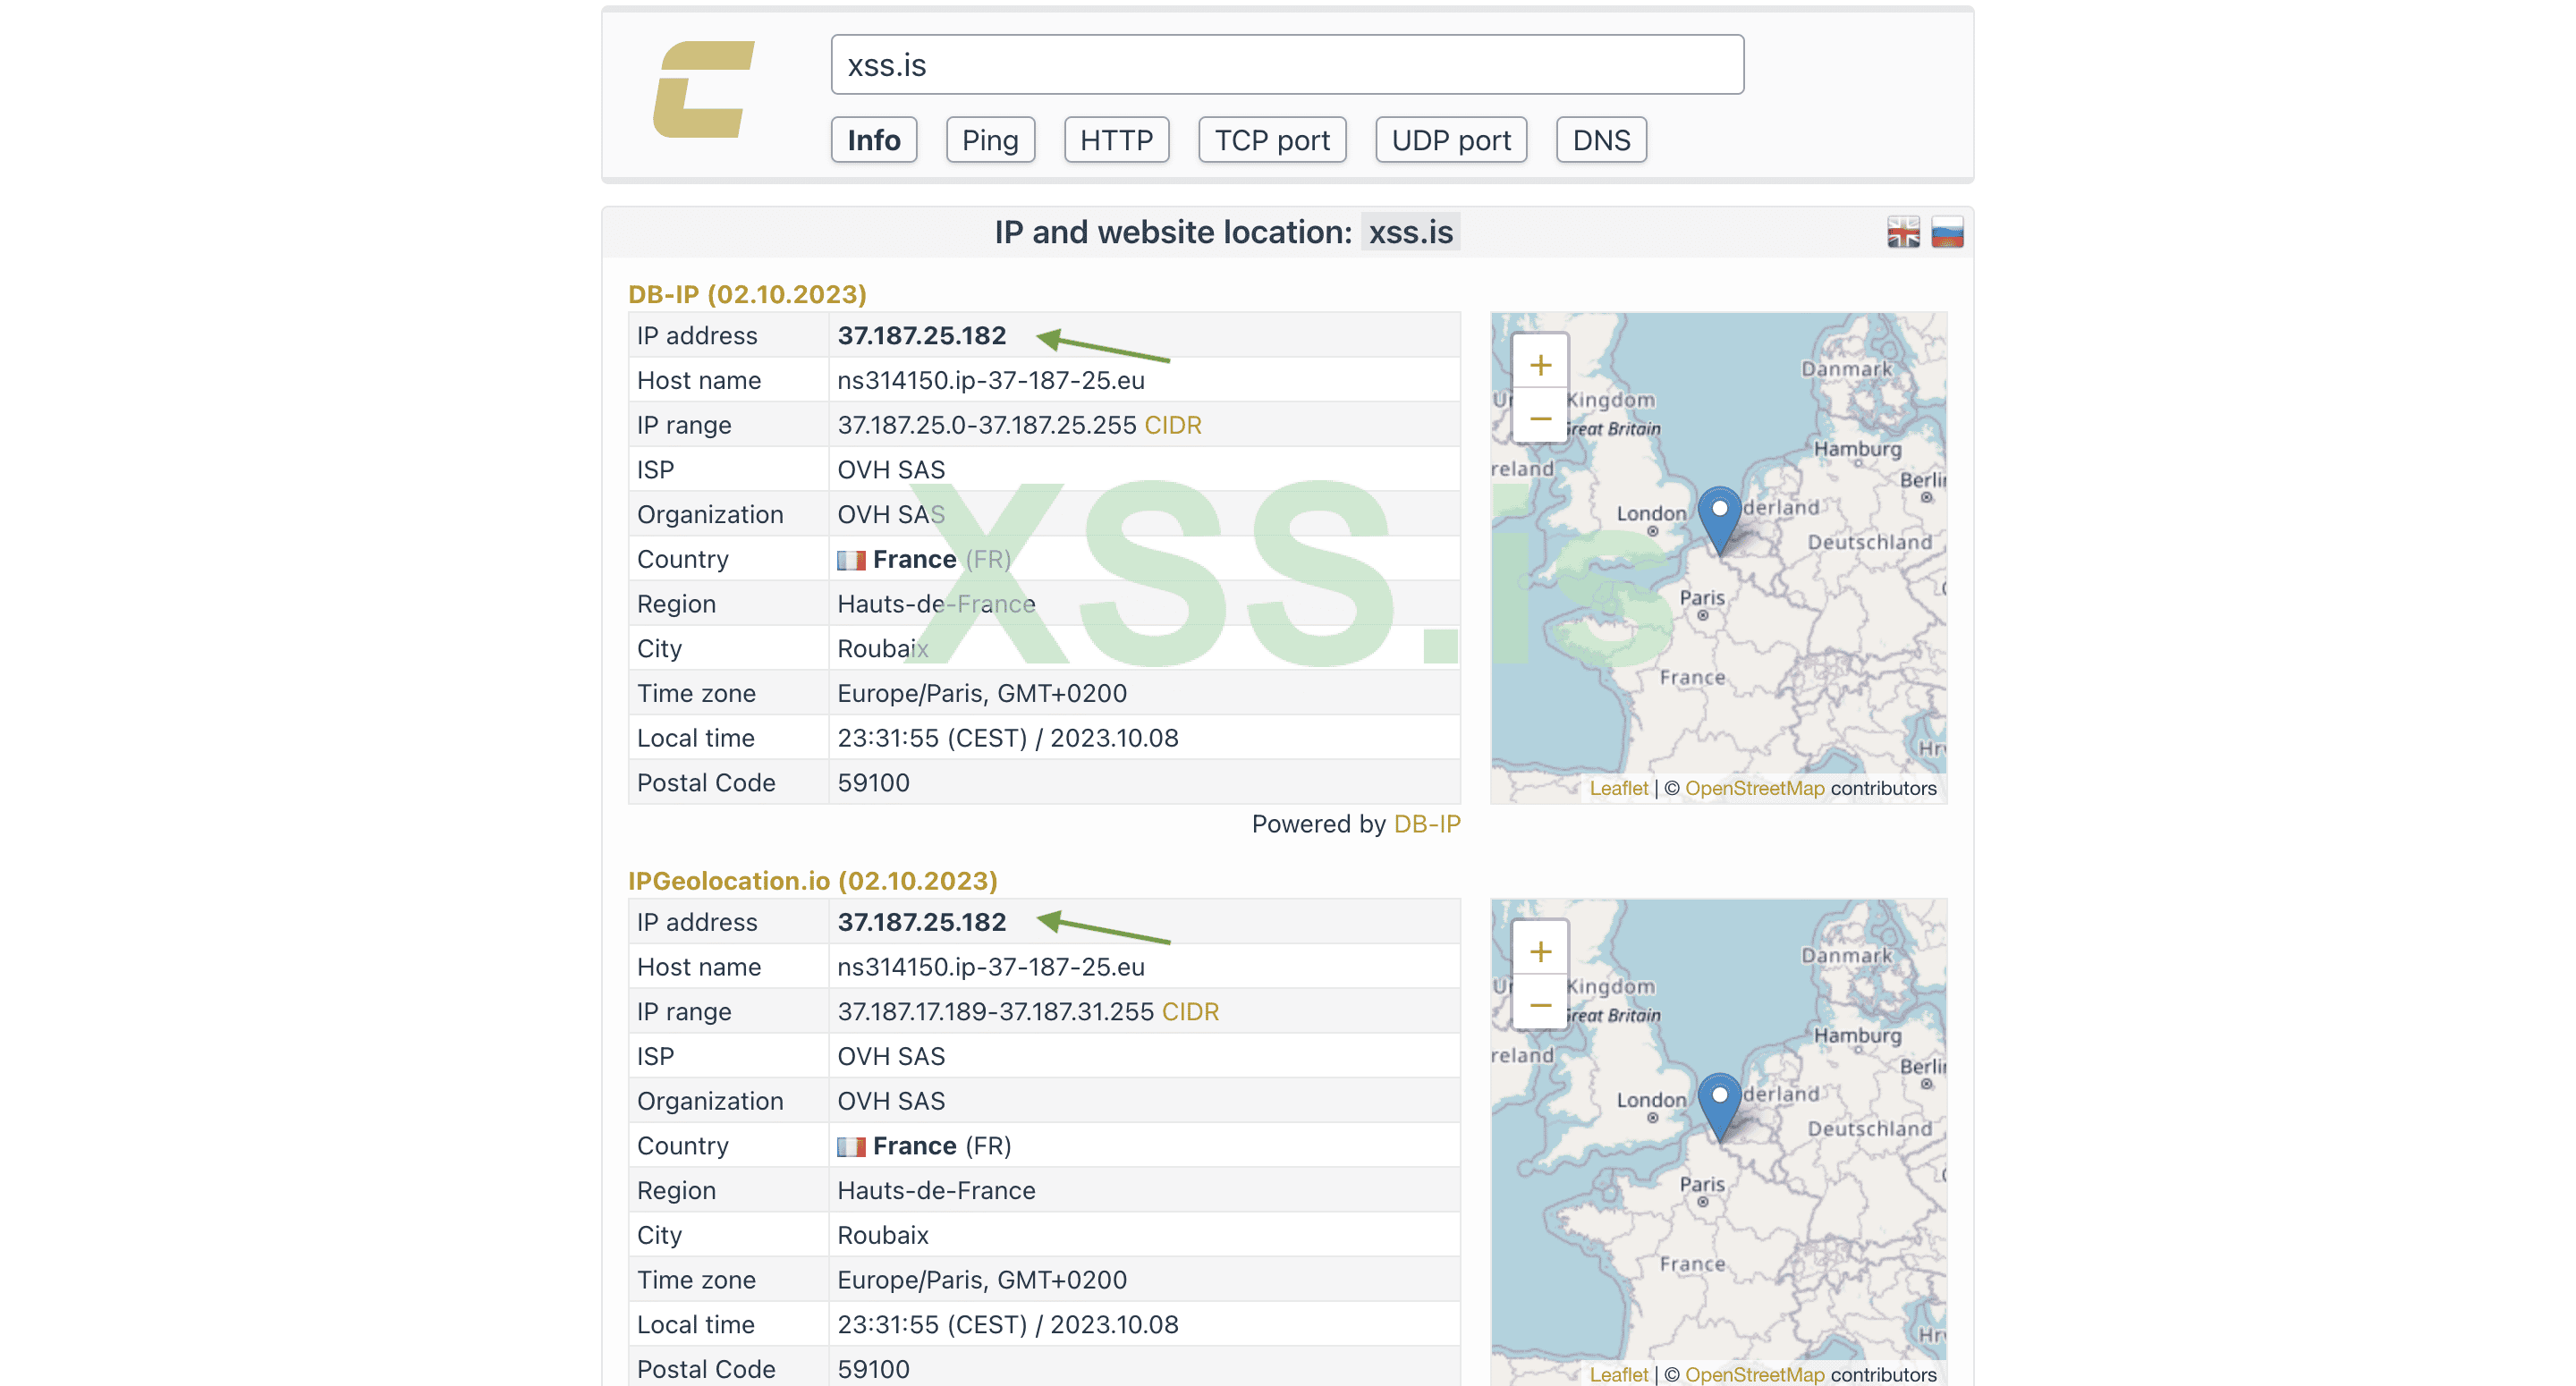The width and height of the screenshot is (2576, 1386).
Task: Select the HTTP check tab
Action: (x=1116, y=140)
